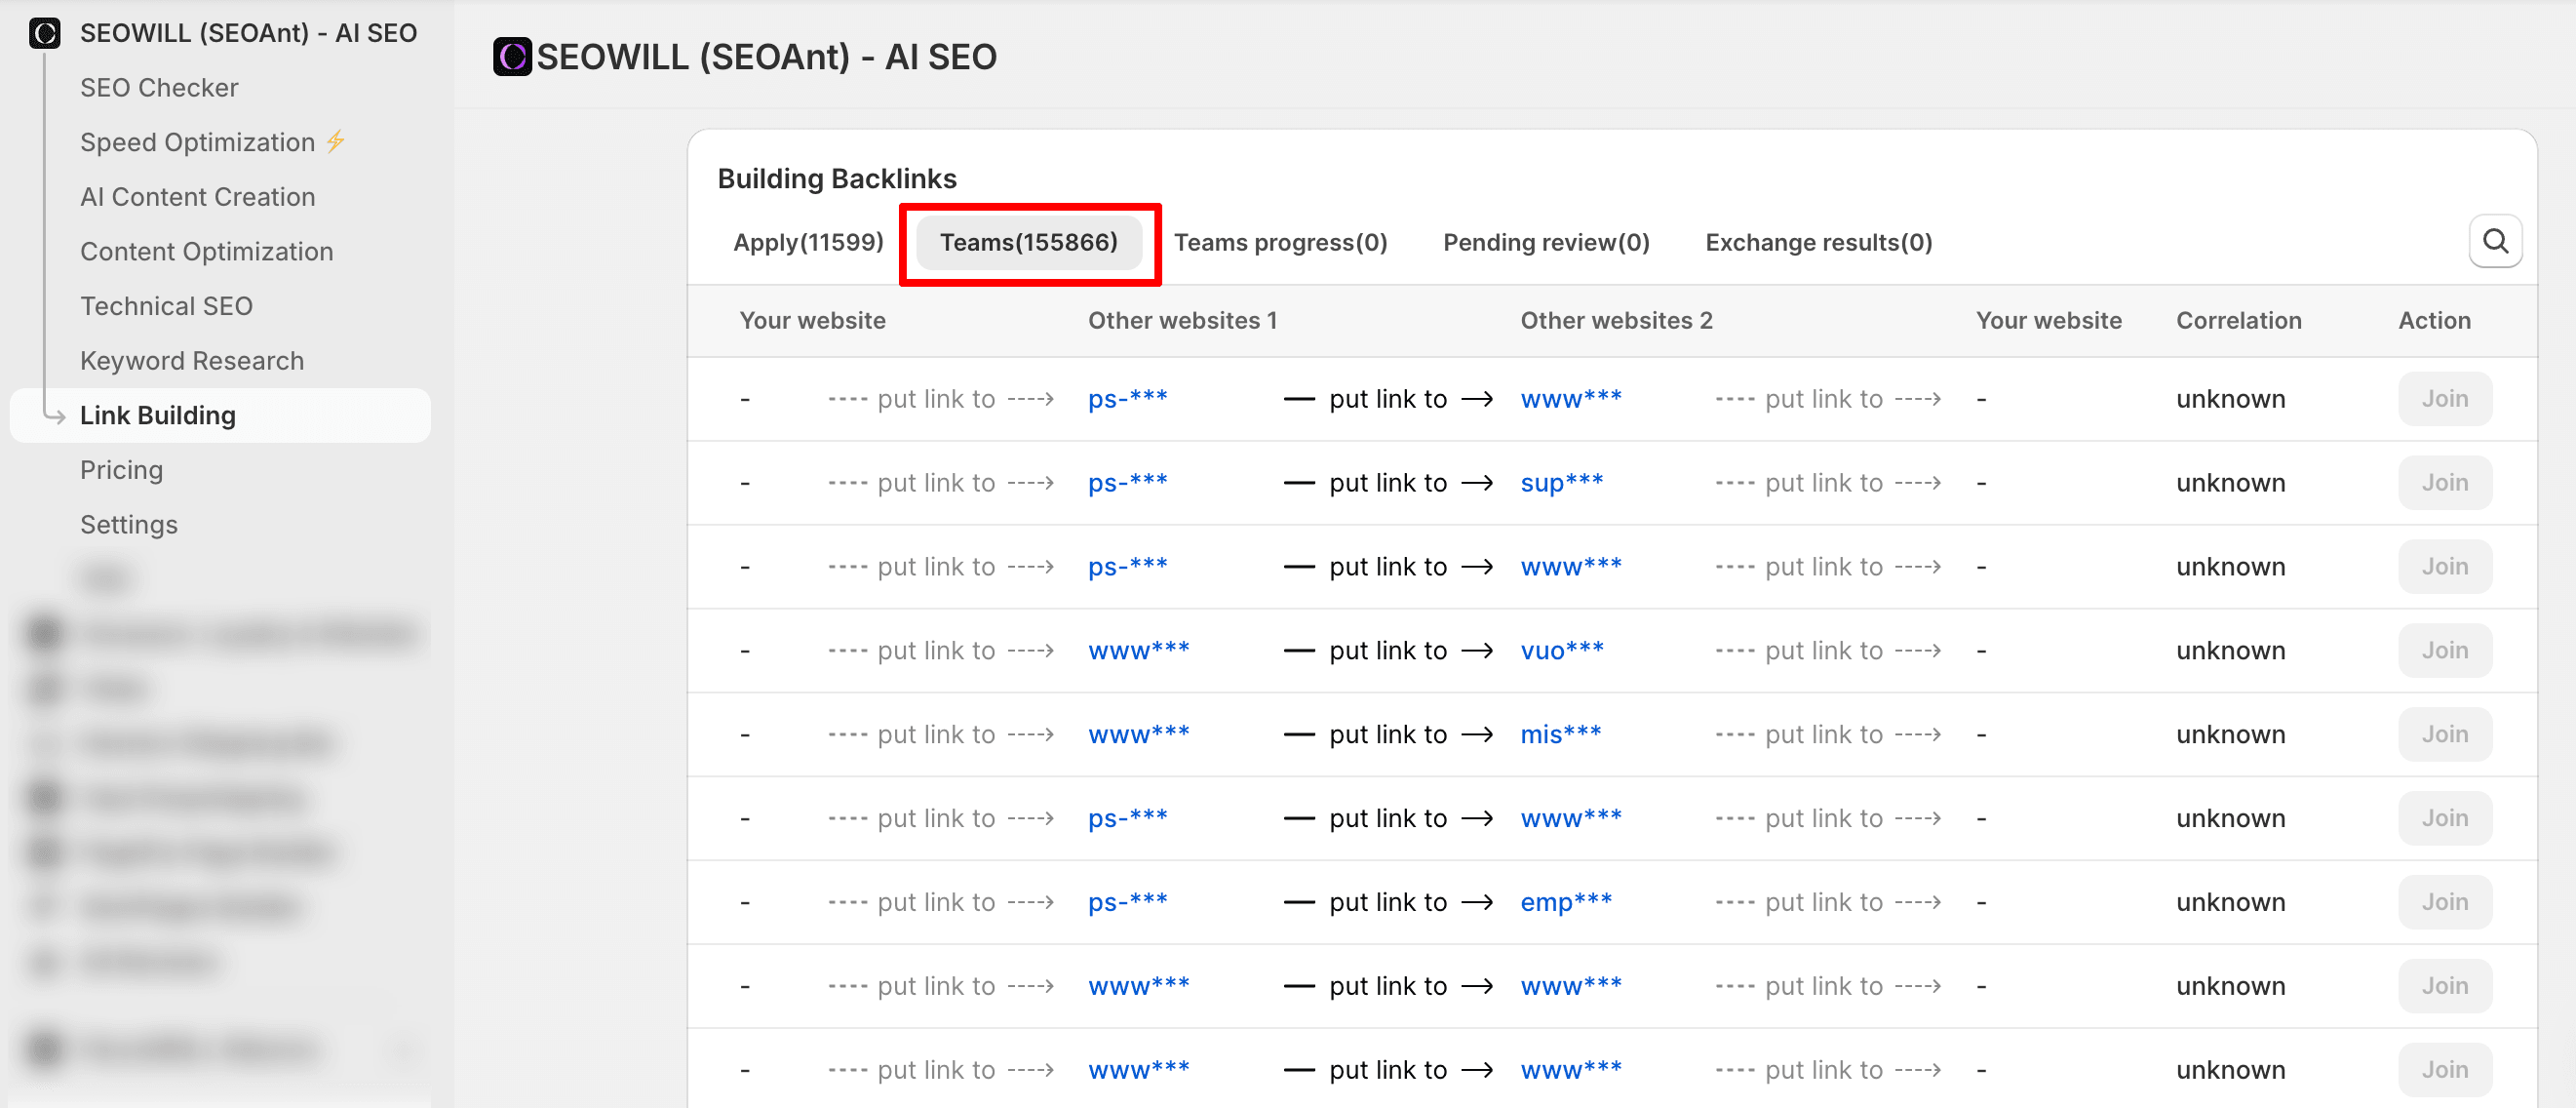Click the search magnifier icon
2576x1108 pixels.
point(2494,241)
